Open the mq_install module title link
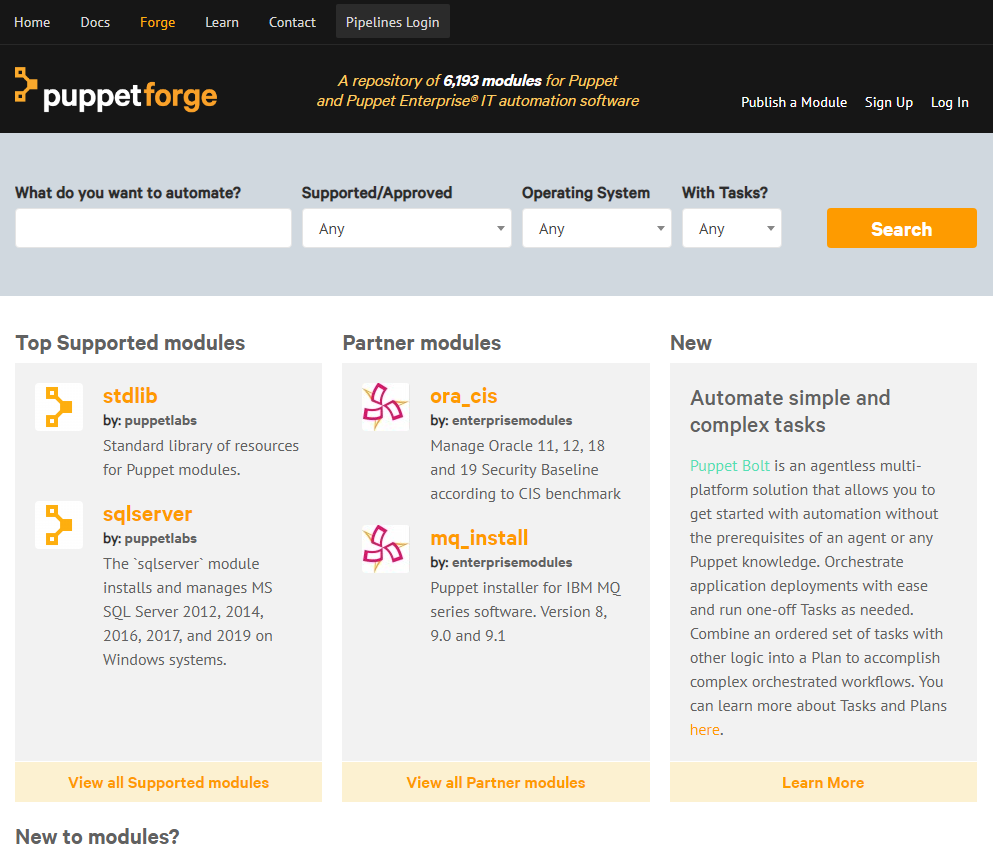Image resolution: width=993 pixels, height=845 pixels. [x=479, y=538]
